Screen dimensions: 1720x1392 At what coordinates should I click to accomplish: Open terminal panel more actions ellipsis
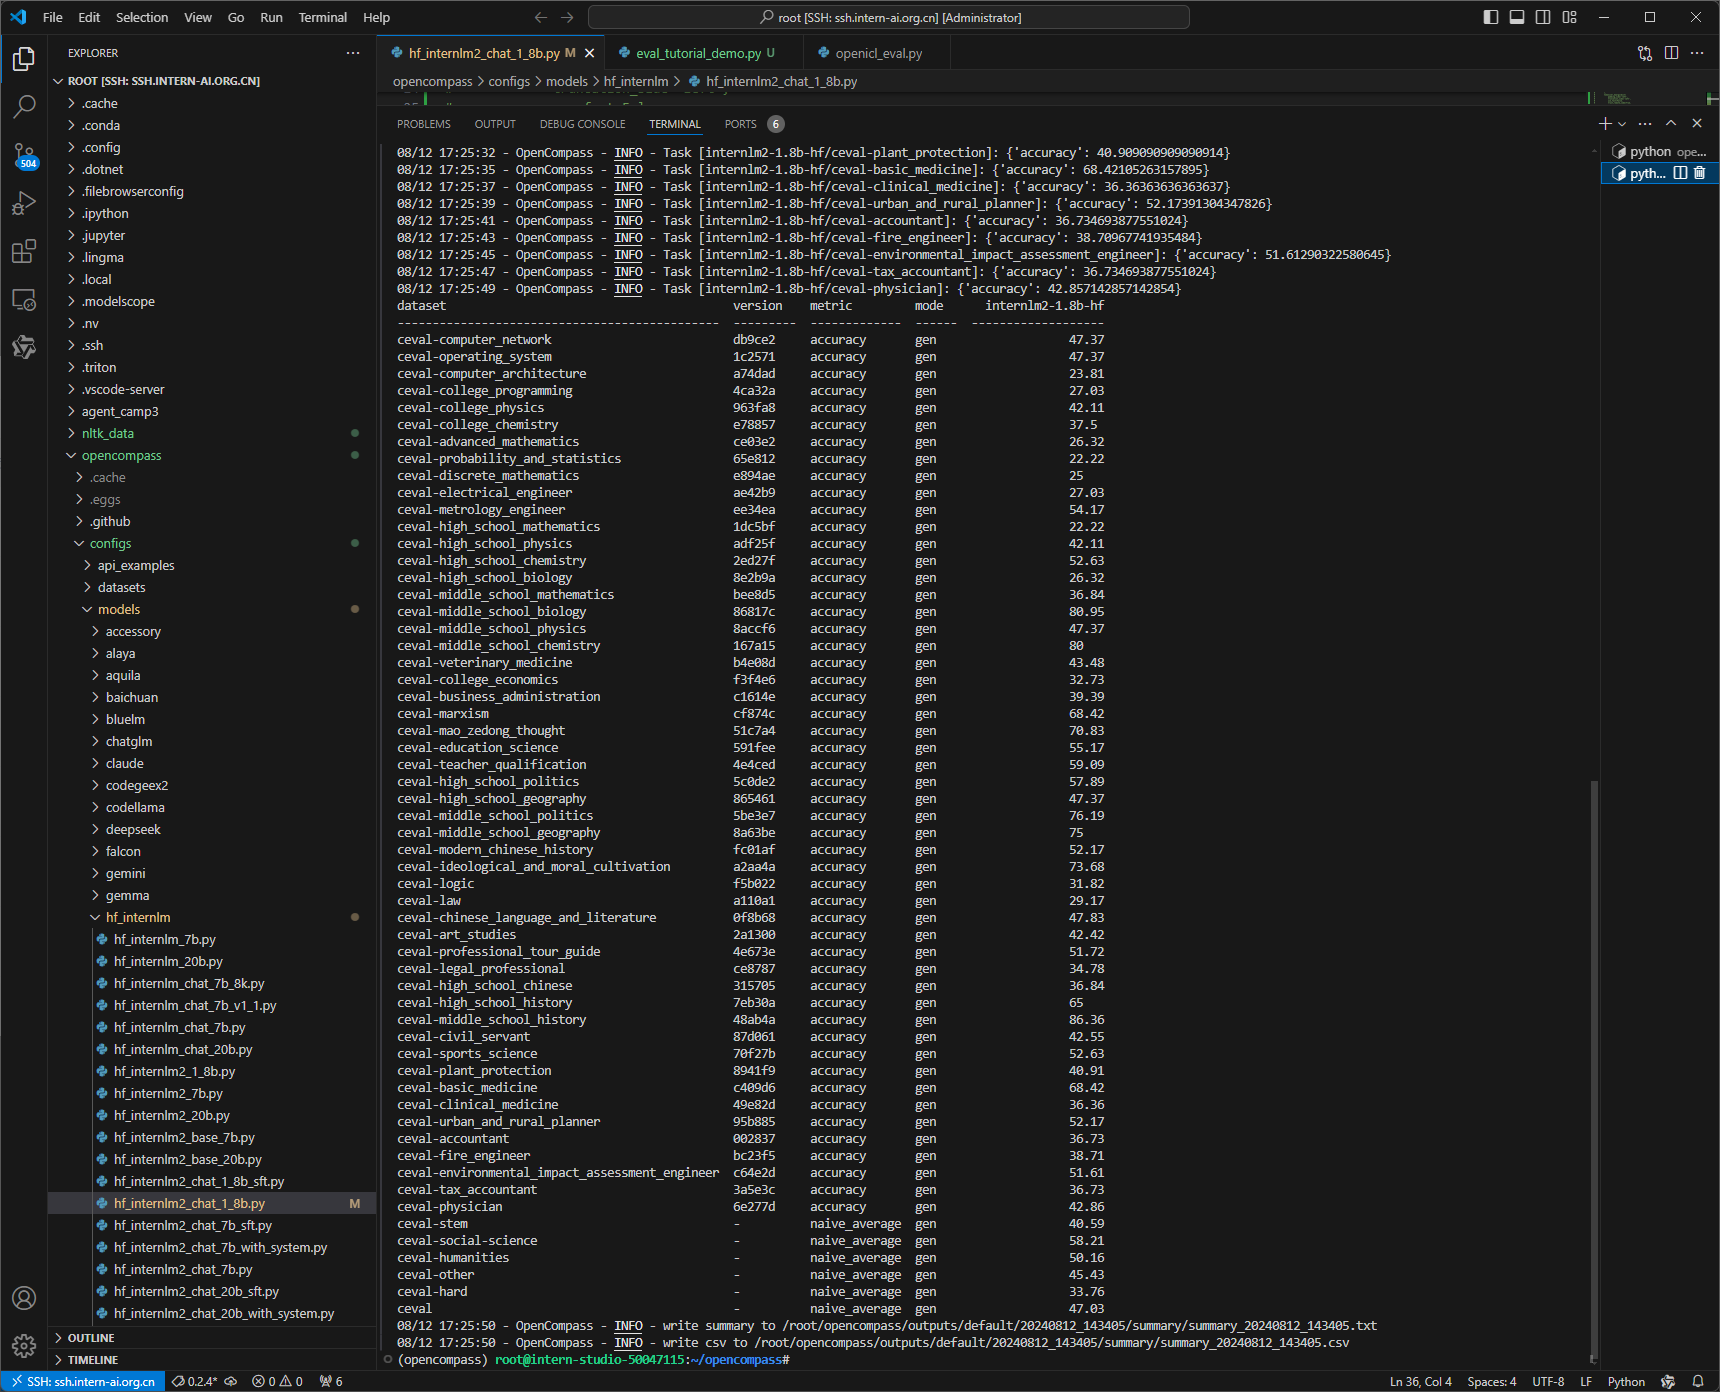(1645, 123)
